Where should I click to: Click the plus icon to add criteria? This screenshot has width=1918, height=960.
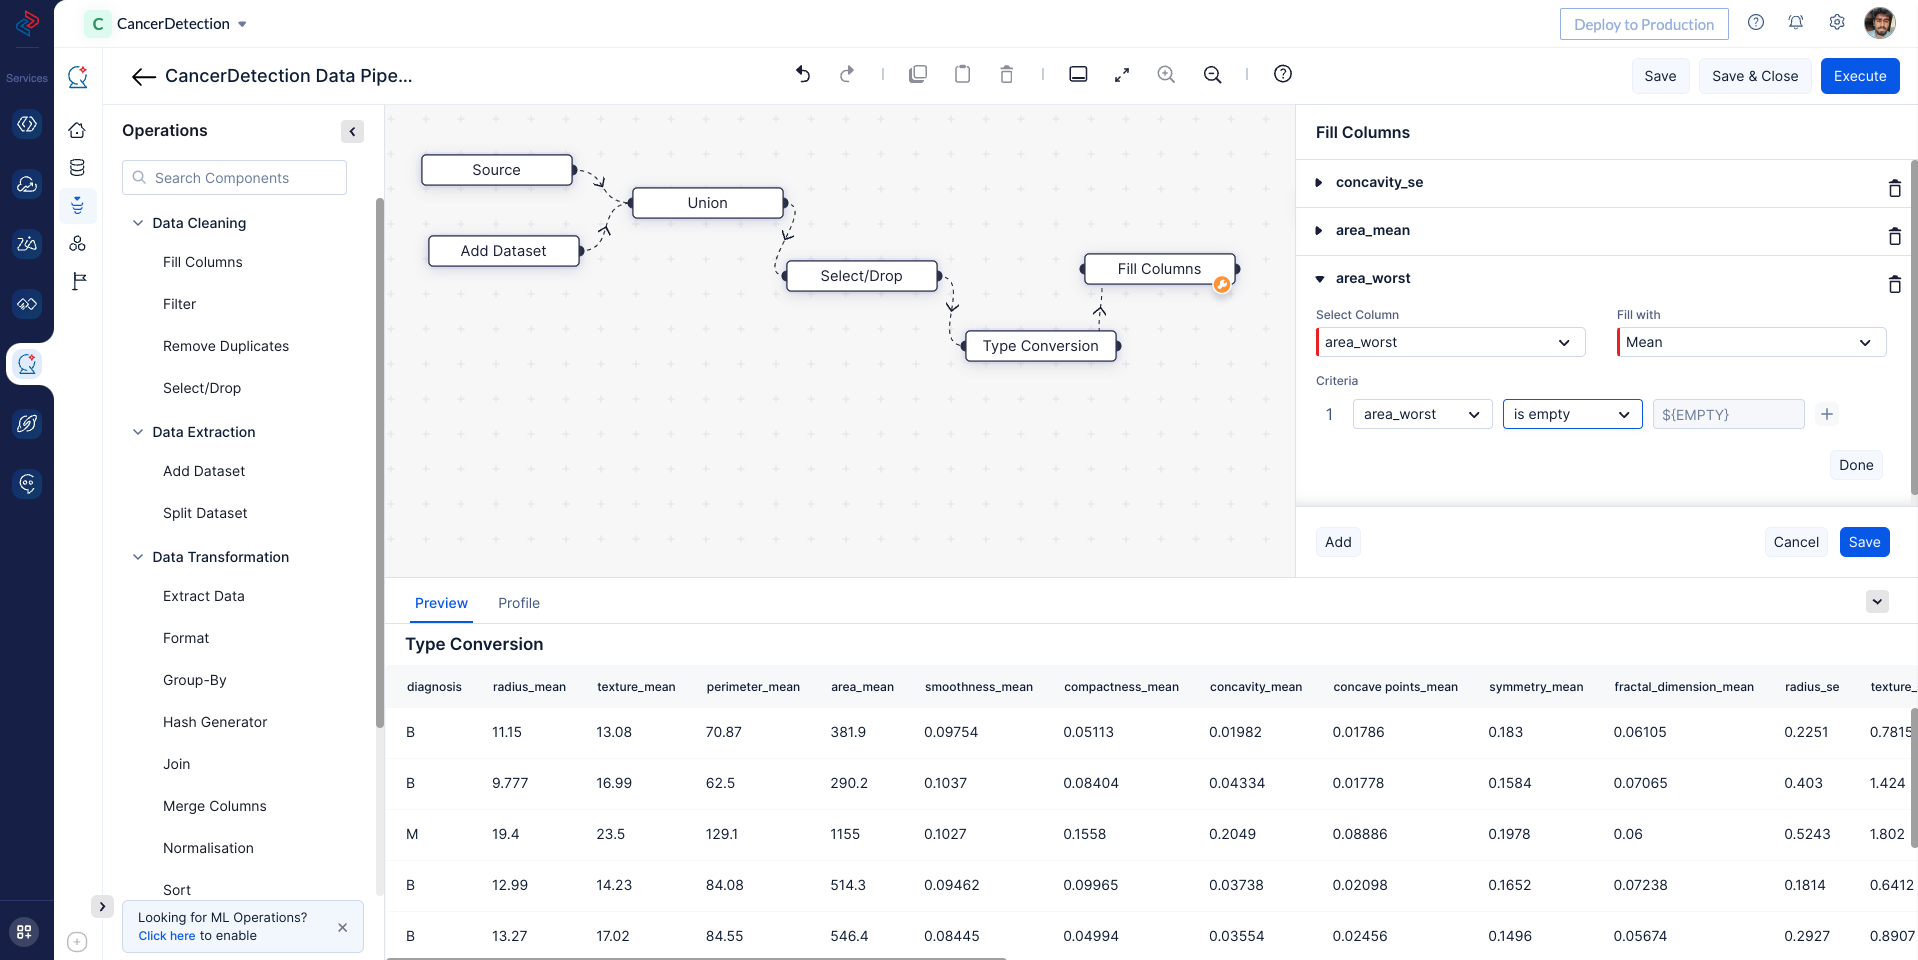pyautogui.click(x=1827, y=414)
